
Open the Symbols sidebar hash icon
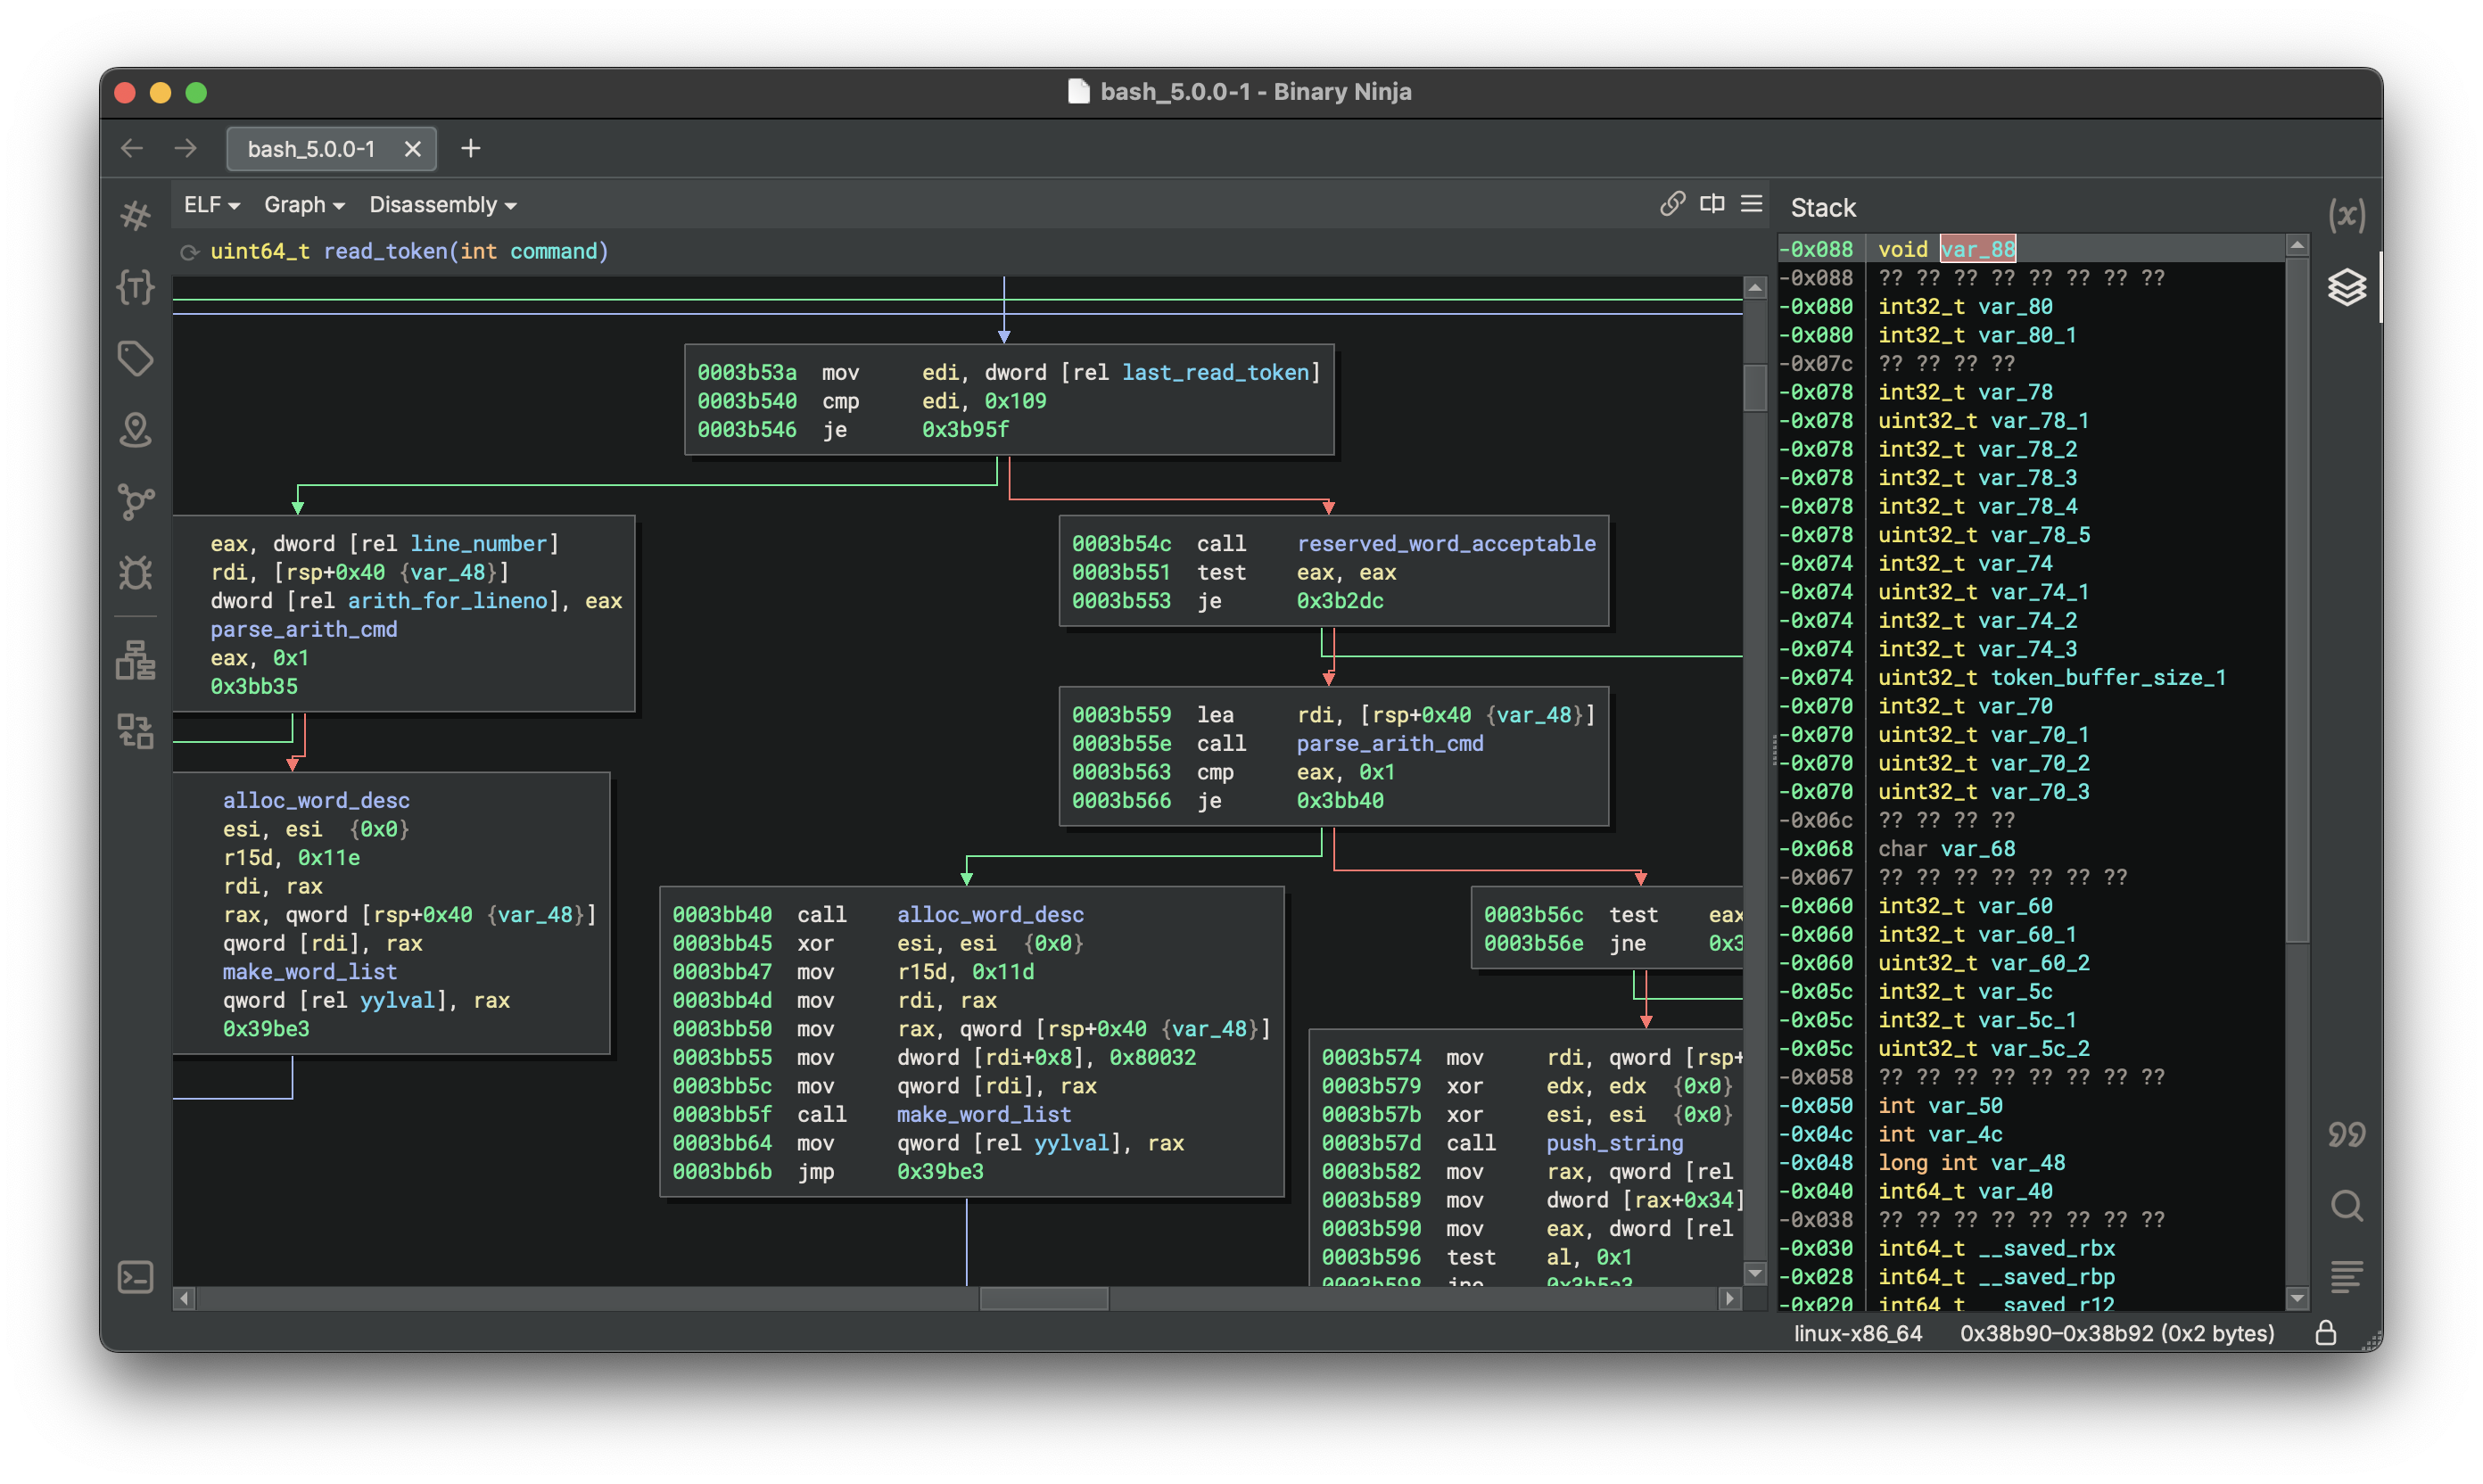tap(135, 215)
